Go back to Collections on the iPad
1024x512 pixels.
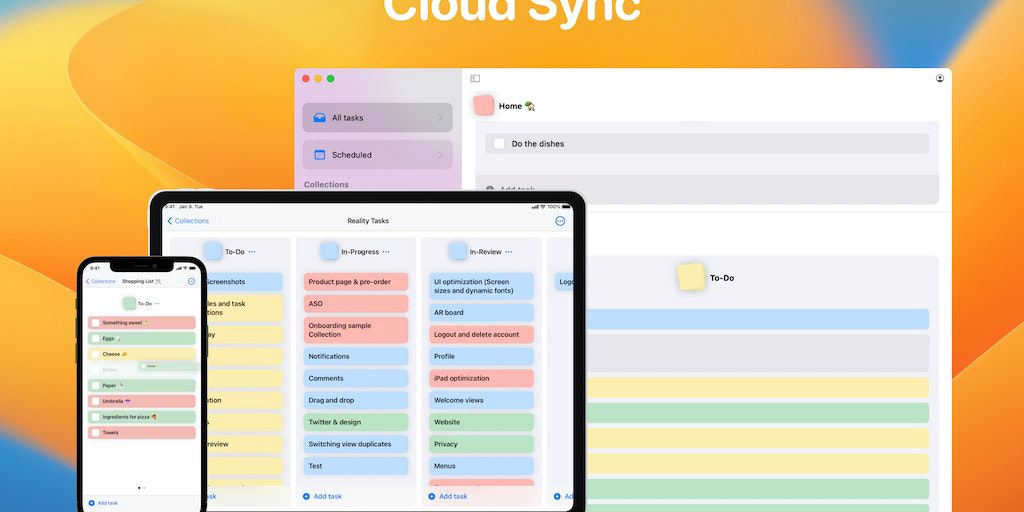click(x=188, y=221)
